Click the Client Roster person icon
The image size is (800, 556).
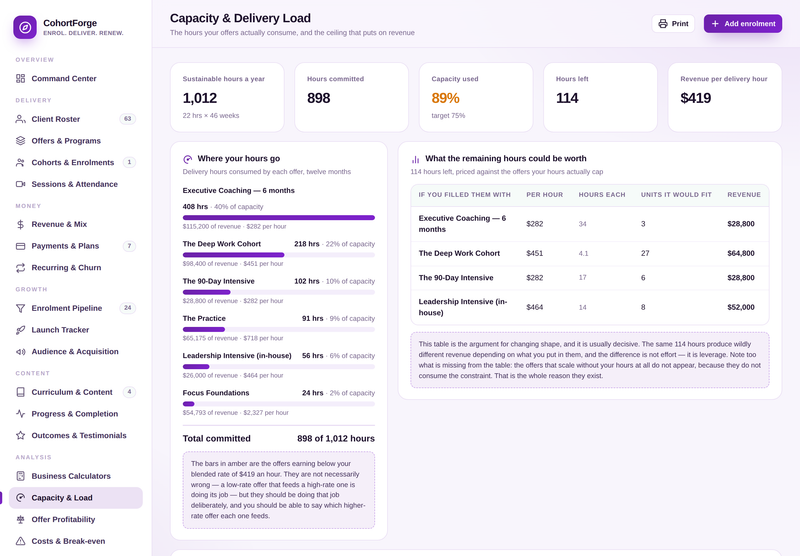(20, 119)
